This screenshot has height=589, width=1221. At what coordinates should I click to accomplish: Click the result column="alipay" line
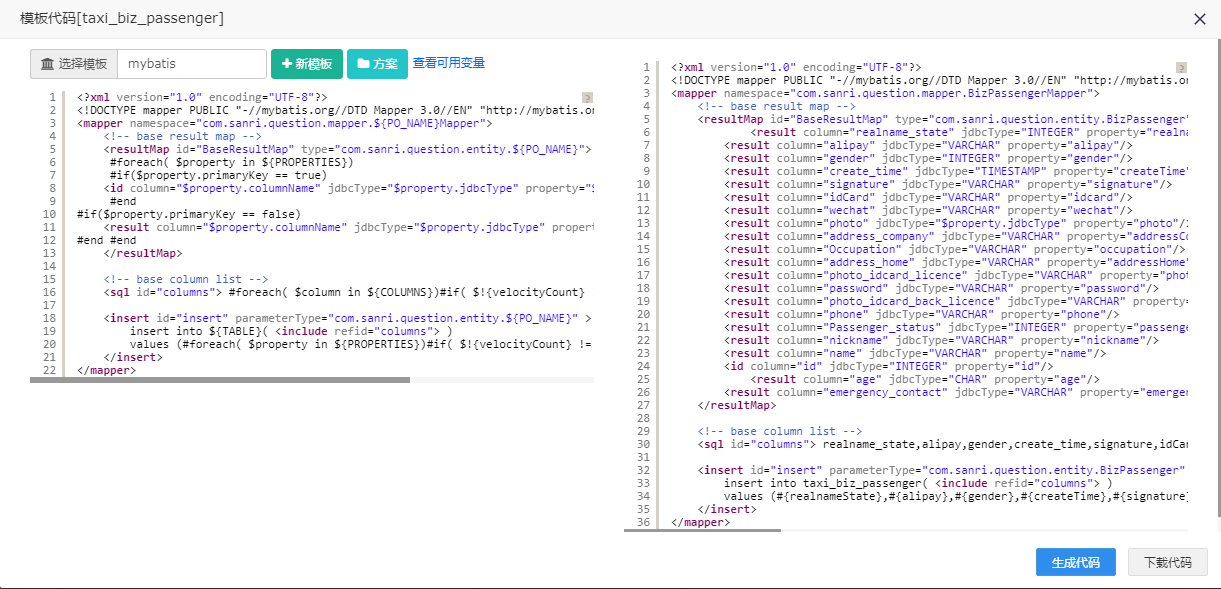pos(928,145)
